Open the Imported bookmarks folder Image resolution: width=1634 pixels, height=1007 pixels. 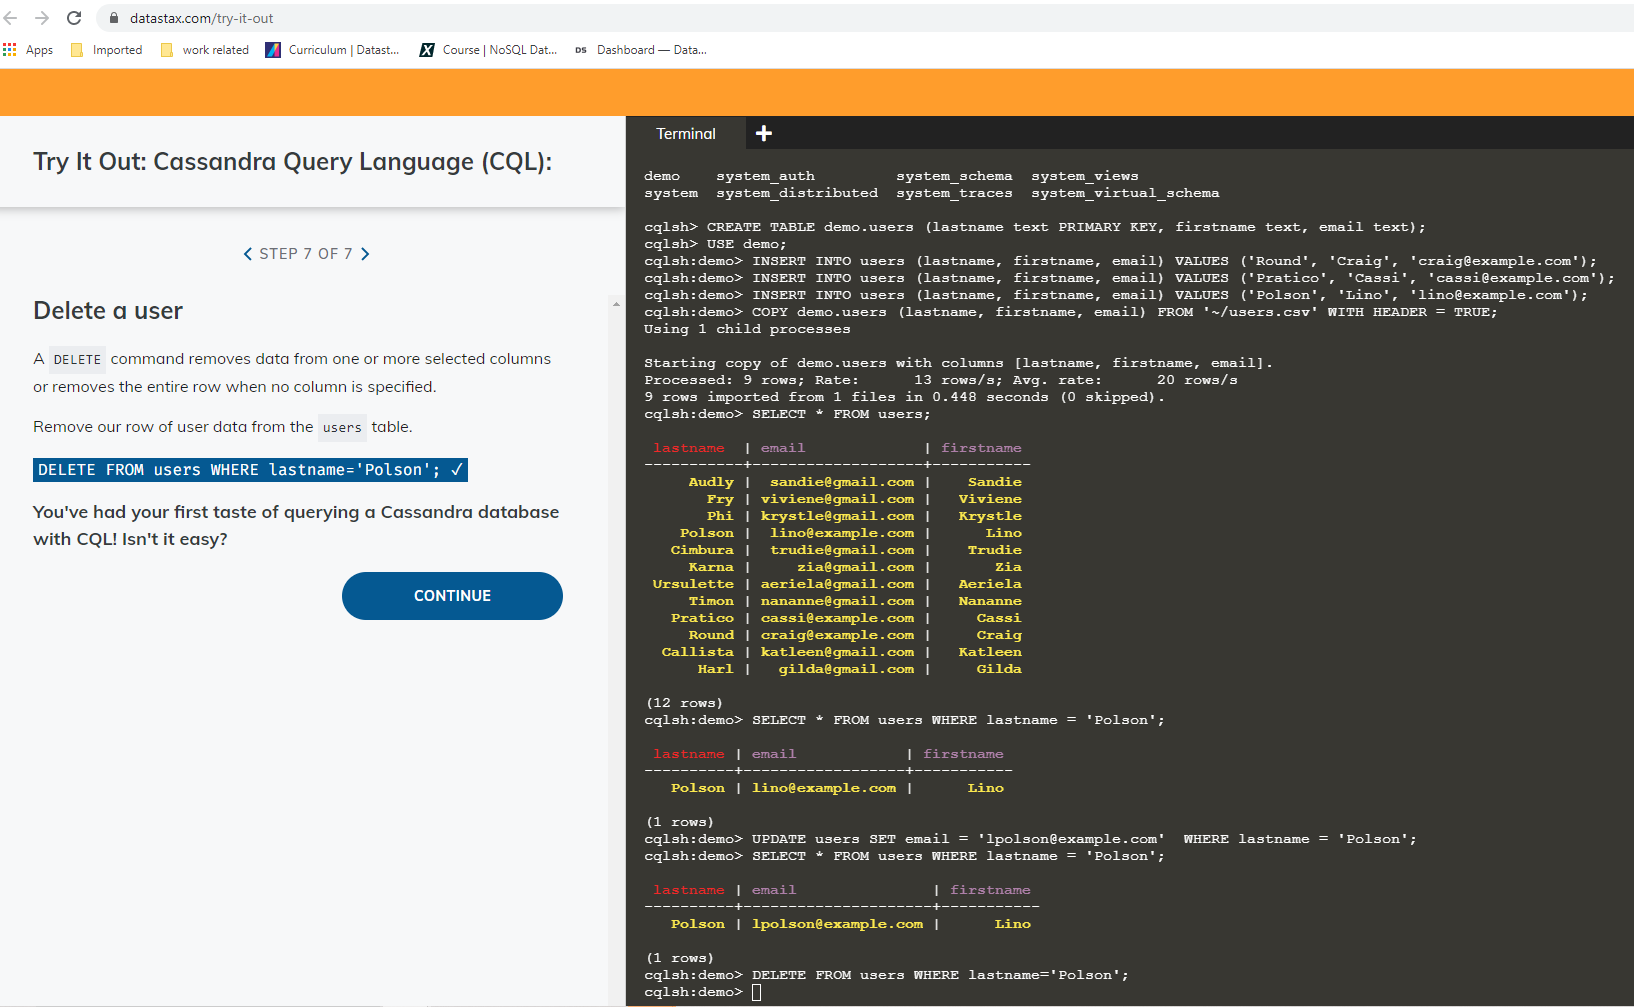(x=105, y=49)
